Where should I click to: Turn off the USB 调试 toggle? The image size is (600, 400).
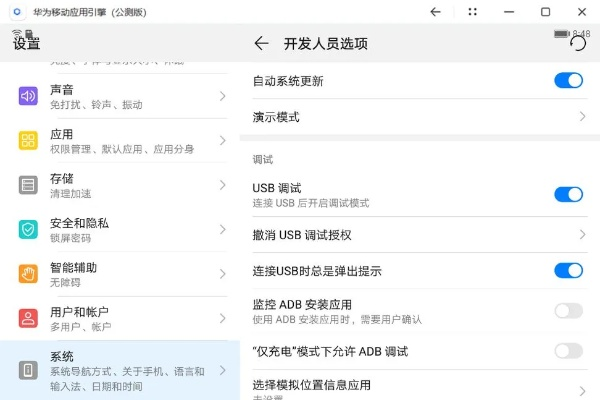click(x=568, y=194)
